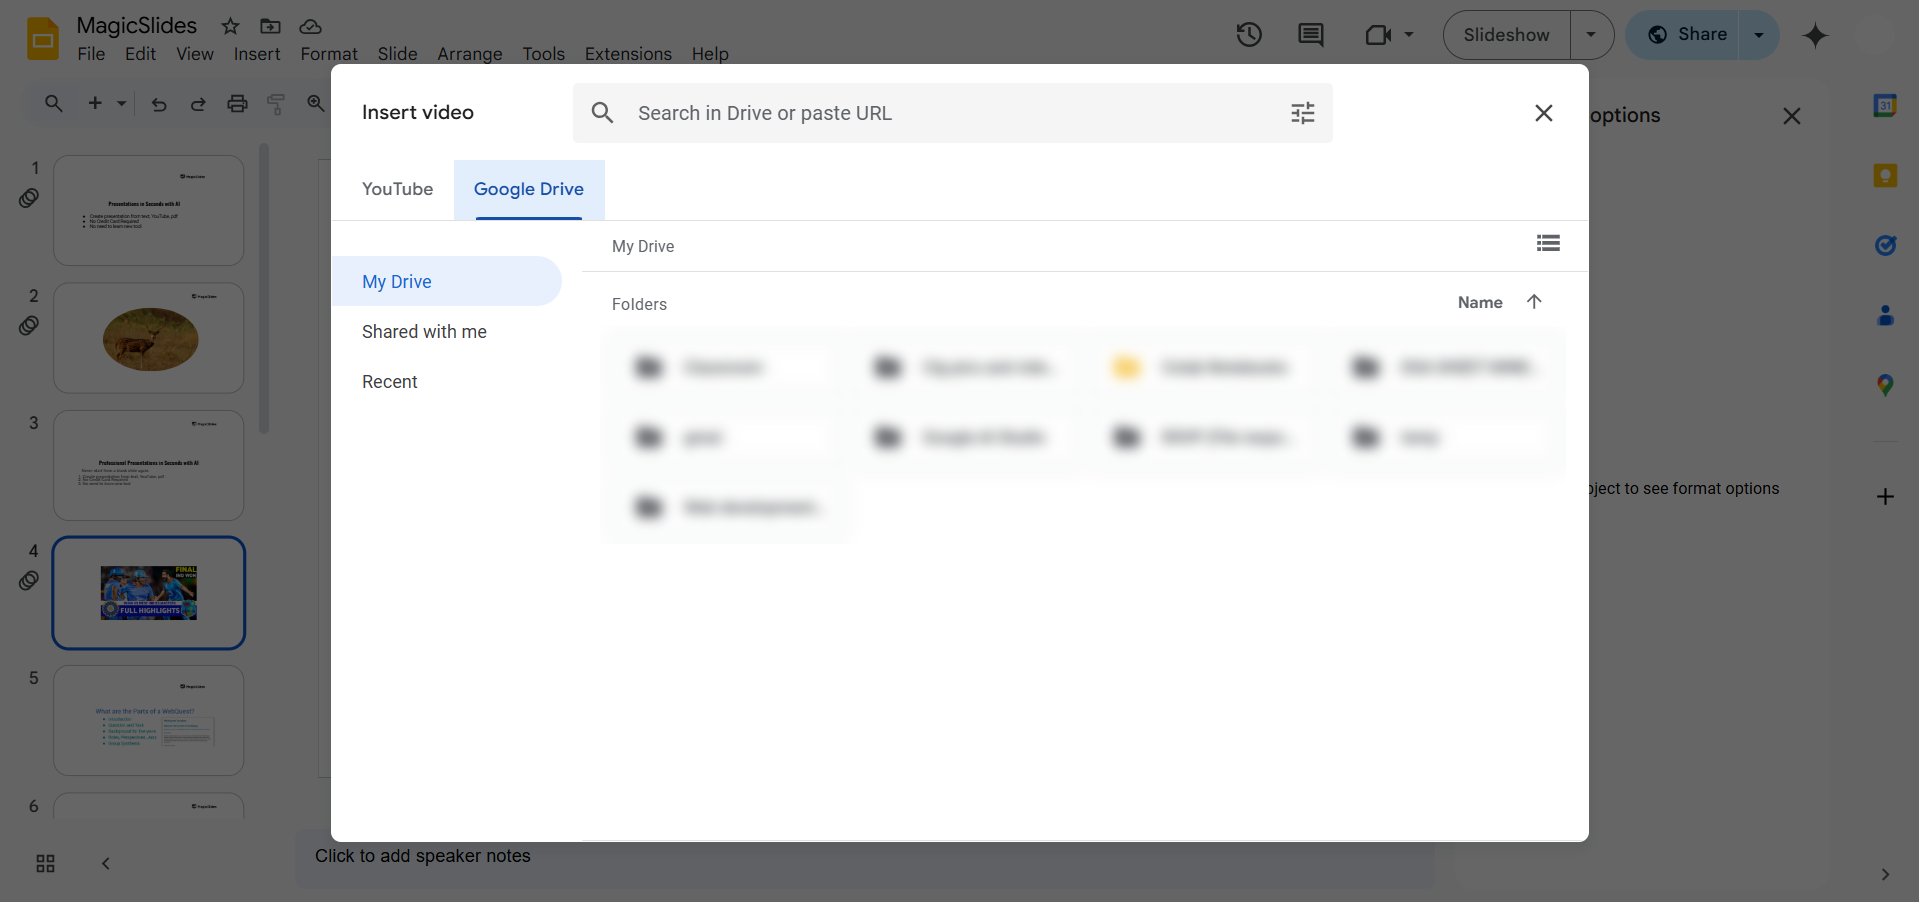This screenshot has width=1919, height=902.
Task: Open Contacts side panel icon
Action: tap(1885, 315)
